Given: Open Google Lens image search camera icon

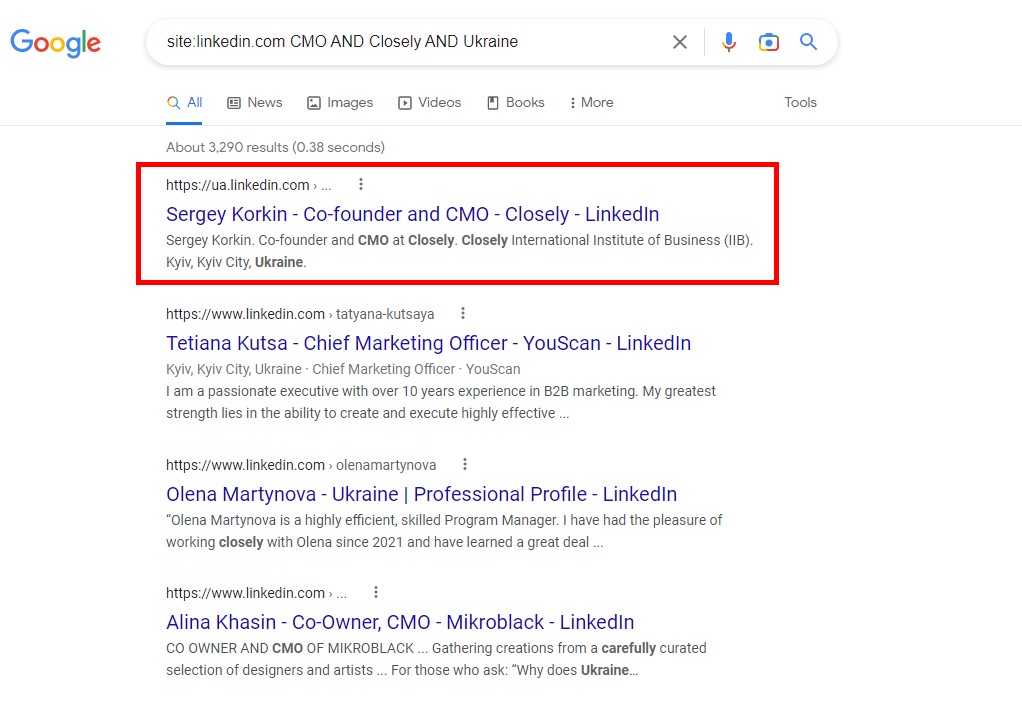Looking at the screenshot, I should (768, 41).
